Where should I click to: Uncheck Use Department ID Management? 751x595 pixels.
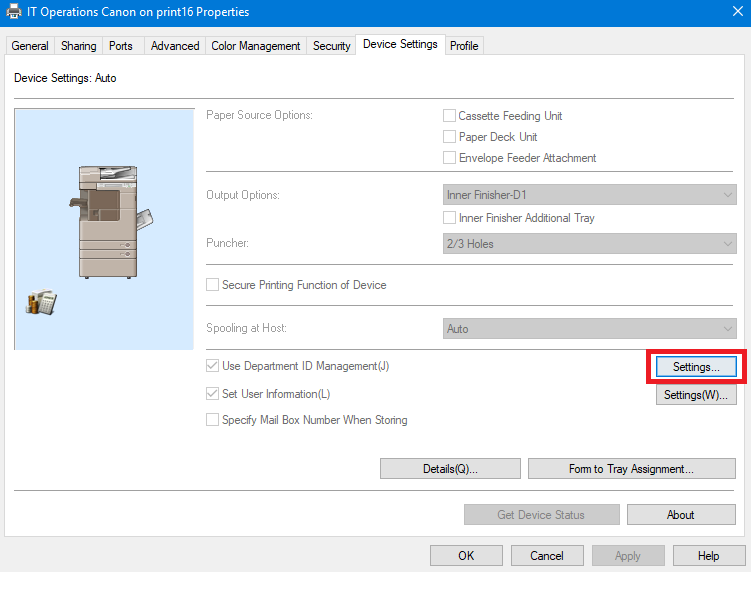pos(212,366)
